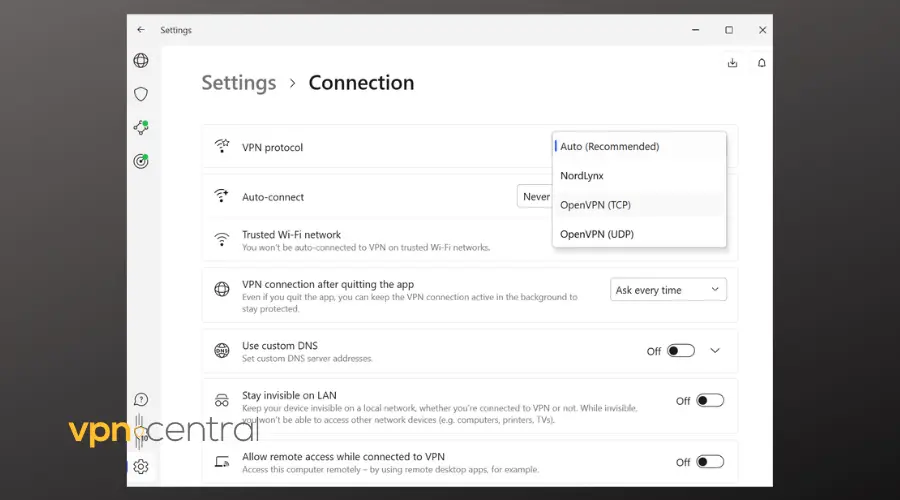Screen dimensions: 900x500
Task: Click the Settings window title text
Action: pyautogui.click(x=176, y=30)
